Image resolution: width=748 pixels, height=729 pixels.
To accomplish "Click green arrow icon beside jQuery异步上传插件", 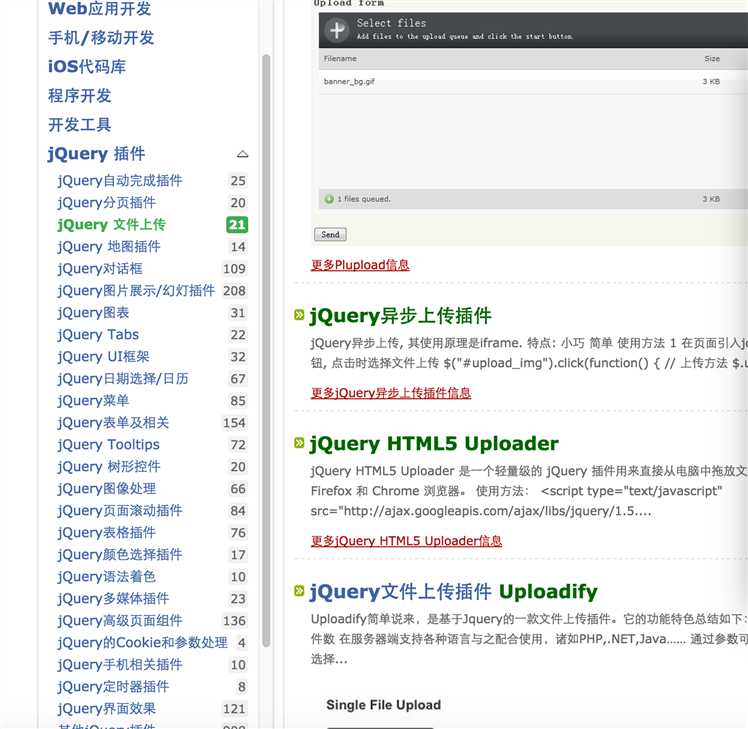I will tap(299, 315).
